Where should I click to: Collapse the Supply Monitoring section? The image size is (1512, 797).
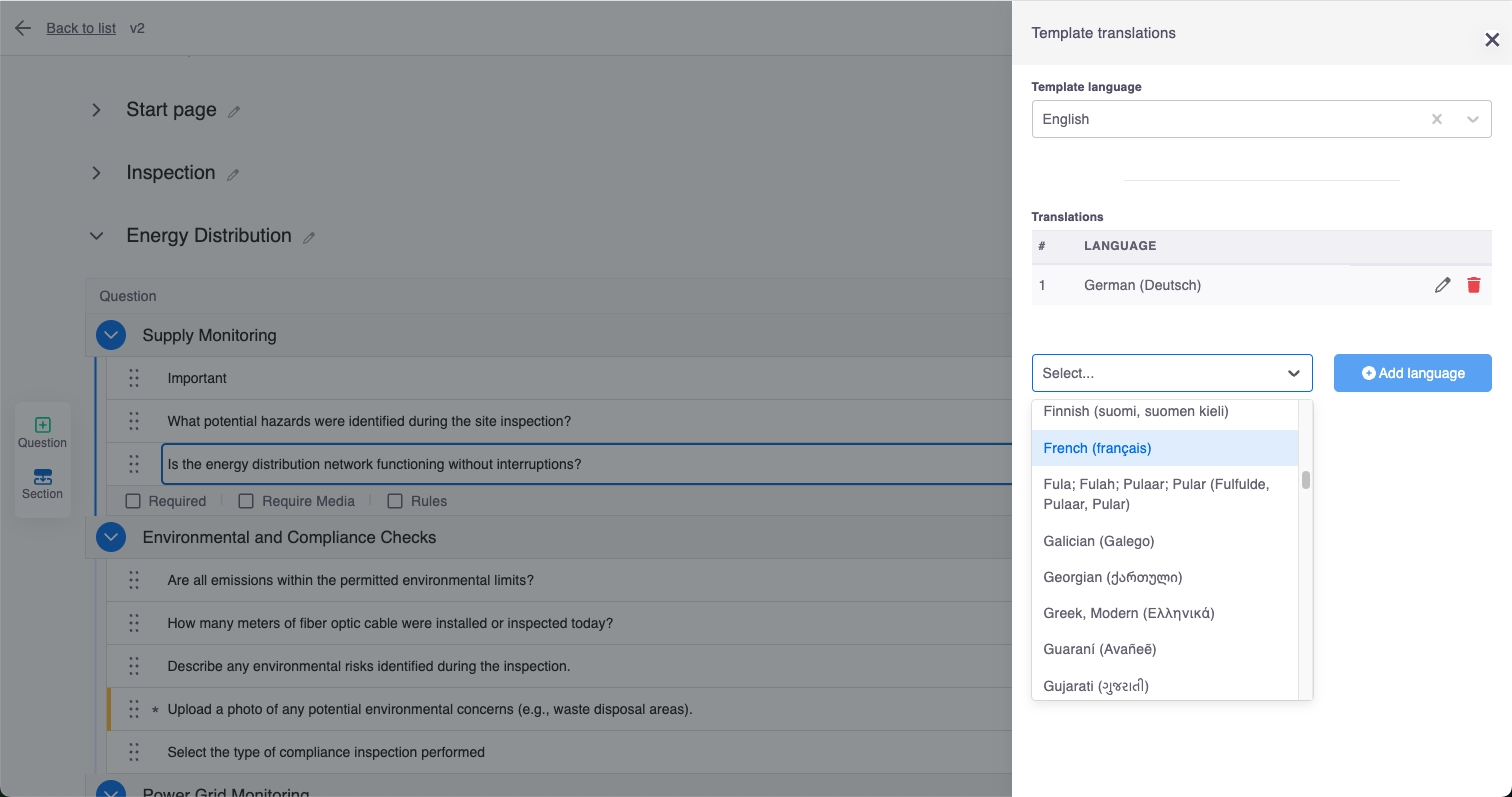pos(111,335)
